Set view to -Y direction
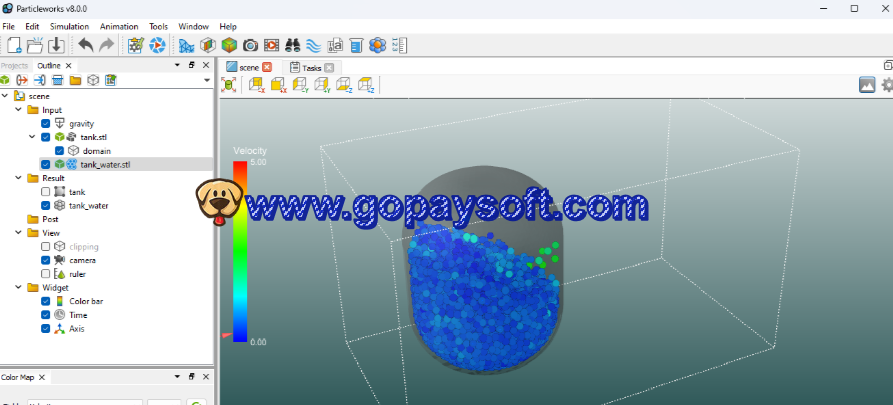893x405 pixels. point(300,85)
